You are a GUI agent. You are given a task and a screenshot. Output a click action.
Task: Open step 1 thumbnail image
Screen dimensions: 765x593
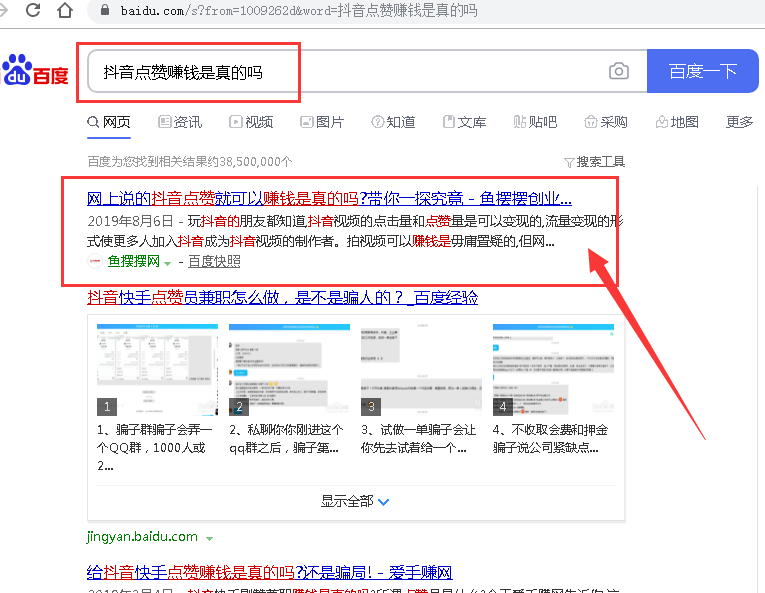point(157,369)
